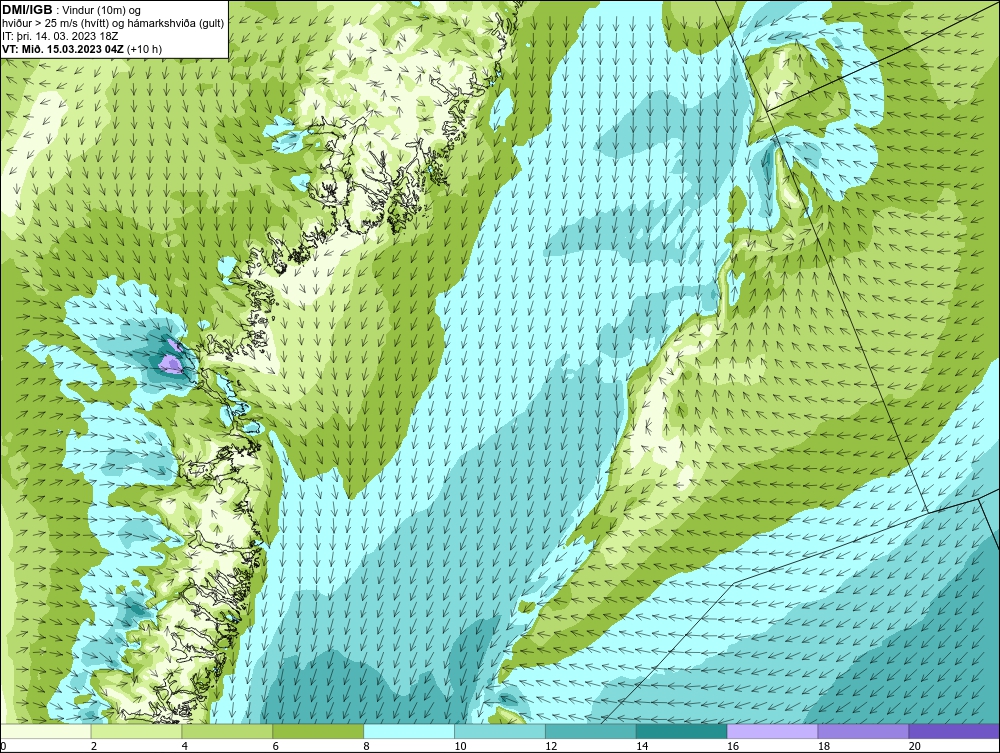The width and height of the screenshot is (1000, 753).
Task: Click the legend scale label 4
Action: pos(184,746)
